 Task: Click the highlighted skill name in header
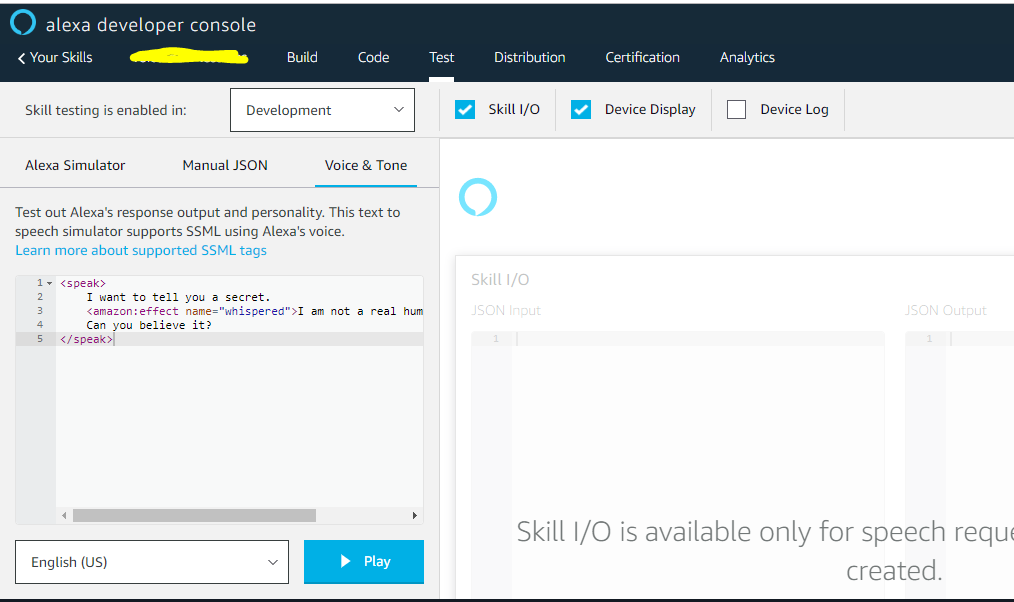pyautogui.click(x=189, y=57)
